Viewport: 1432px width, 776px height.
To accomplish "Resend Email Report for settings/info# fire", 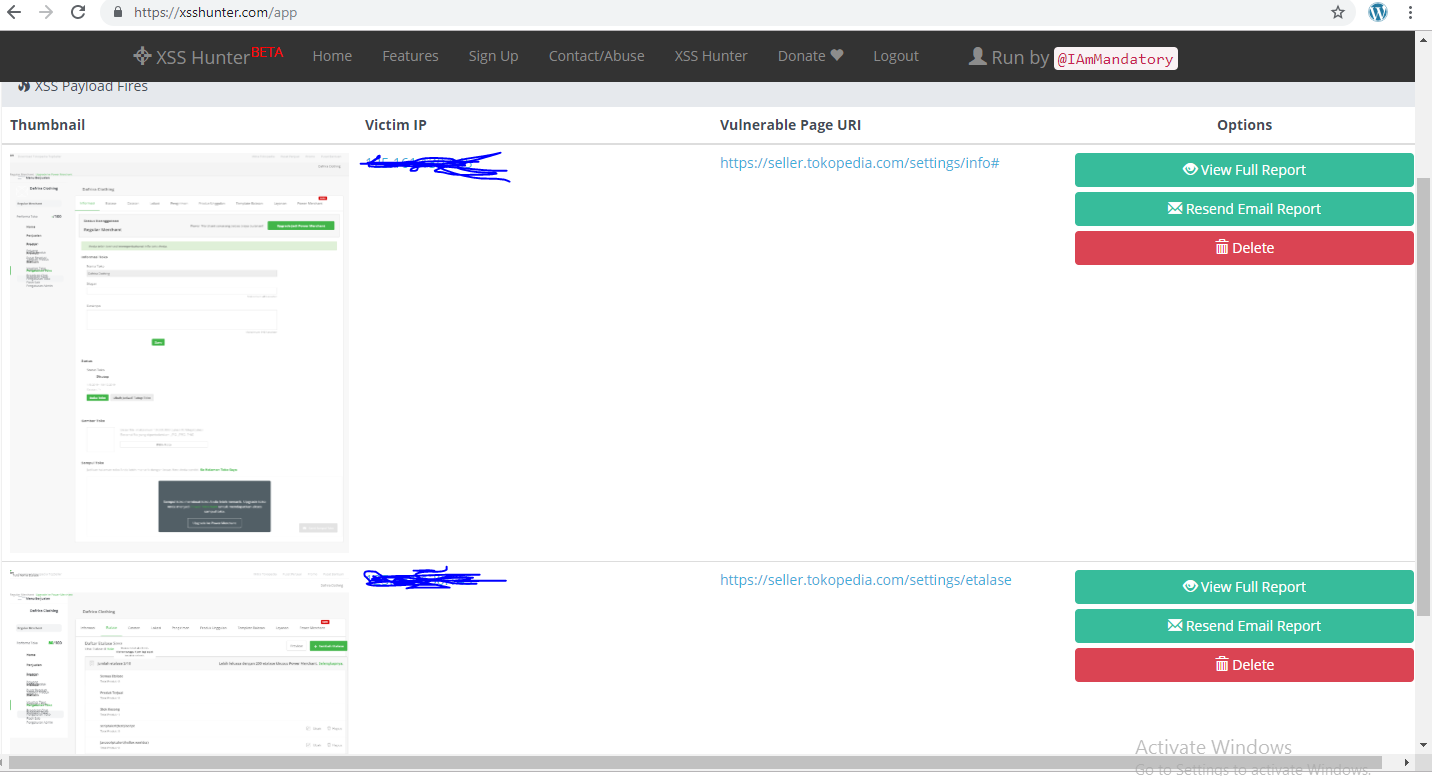I will [x=1244, y=209].
